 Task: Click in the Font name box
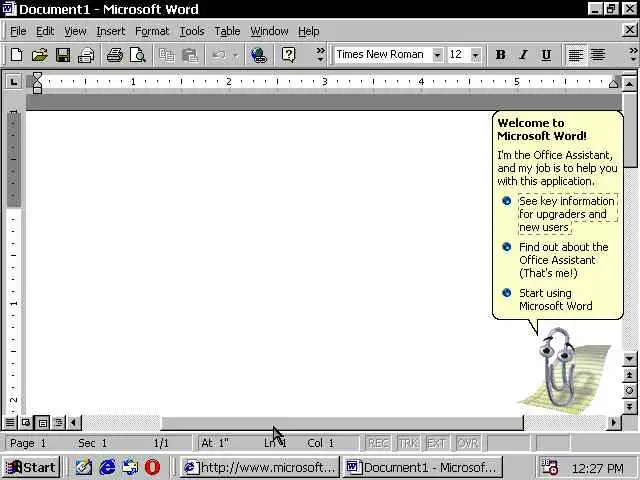(x=383, y=55)
